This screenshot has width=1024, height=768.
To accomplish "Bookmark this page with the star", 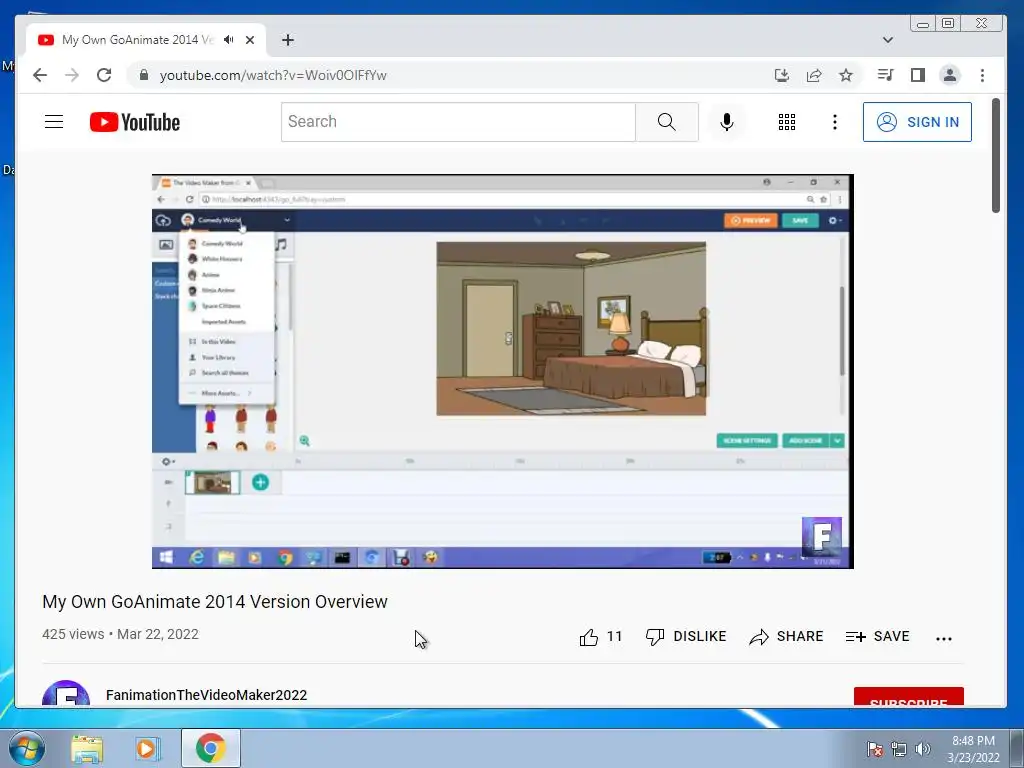I will pyautogui.click(x=846, y=75).
